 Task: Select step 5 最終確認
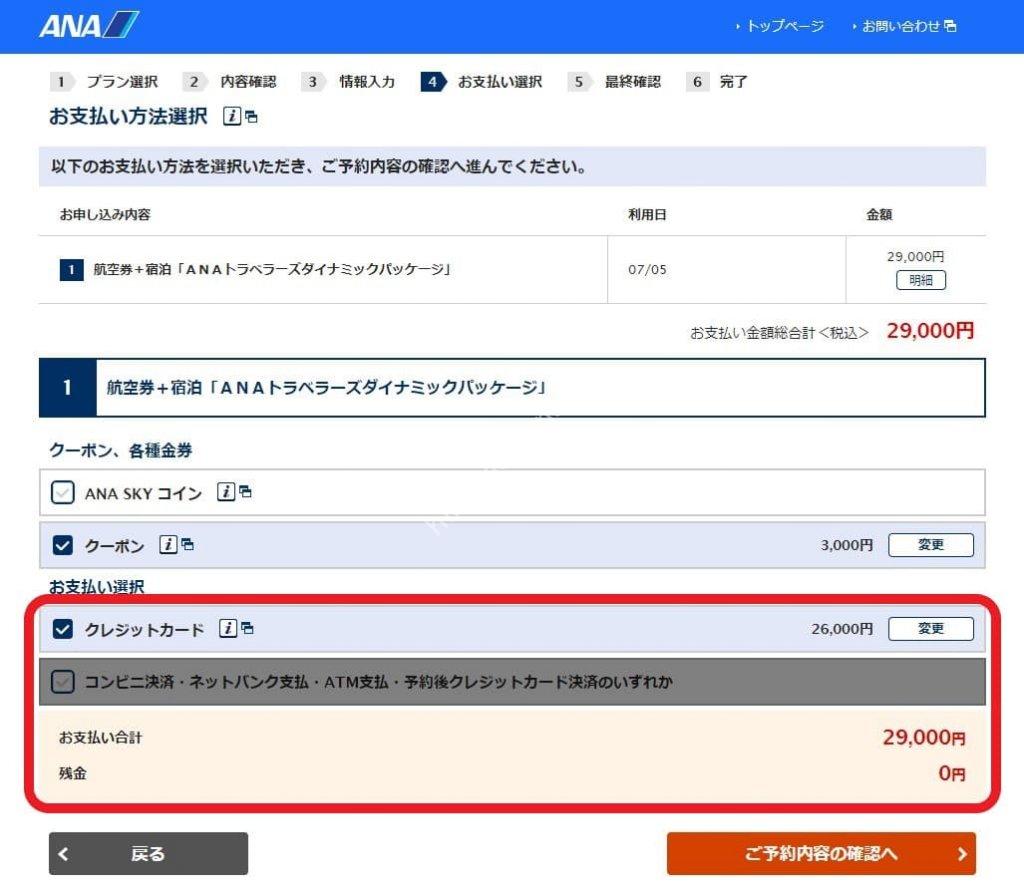tap(615, 82)
